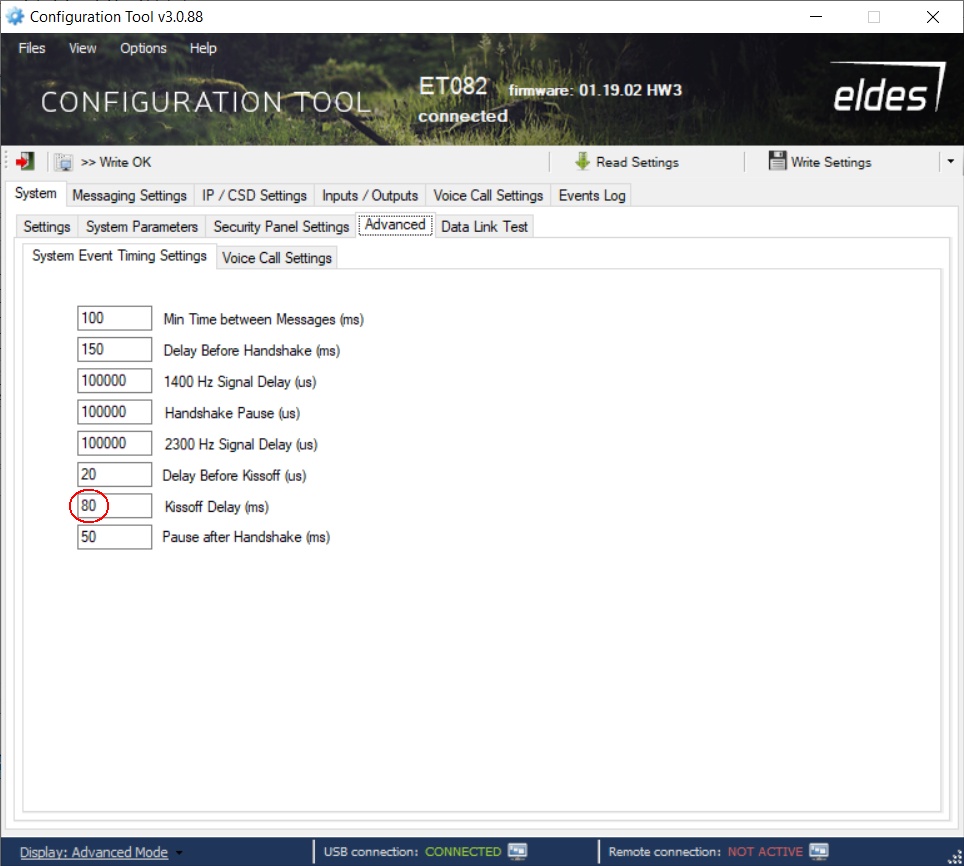The height and width of the screenshot is (866, 964).
Task: Open Security Panel Settings sub-tab
Action: [282, 227]
